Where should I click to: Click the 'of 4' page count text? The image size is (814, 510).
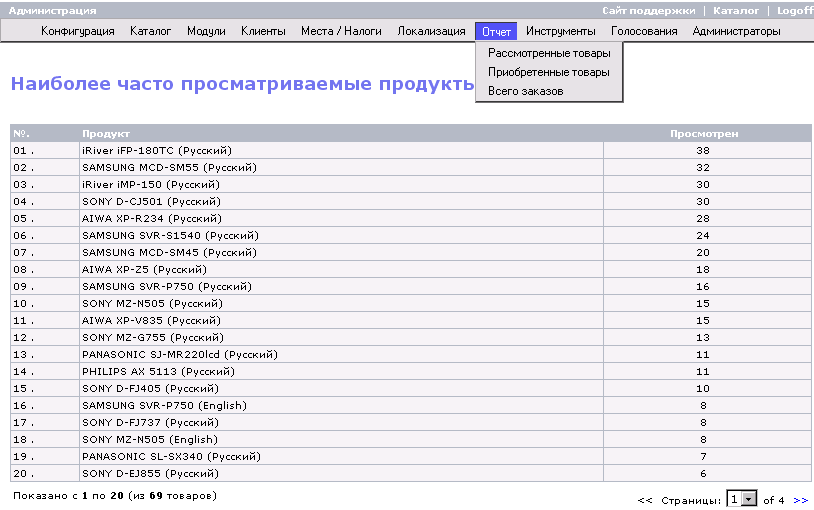click(x=774, y=501)
